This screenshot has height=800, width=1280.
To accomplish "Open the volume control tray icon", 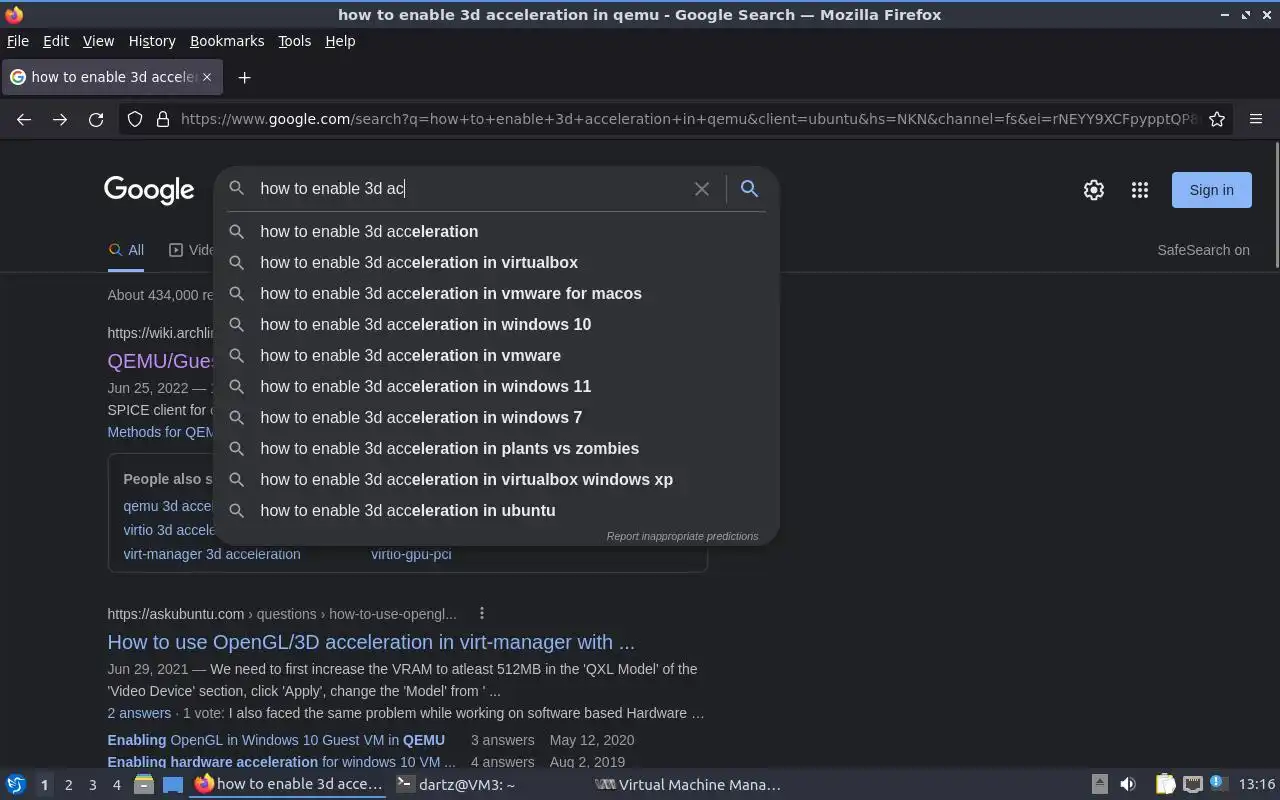I will coord(1128,784).
